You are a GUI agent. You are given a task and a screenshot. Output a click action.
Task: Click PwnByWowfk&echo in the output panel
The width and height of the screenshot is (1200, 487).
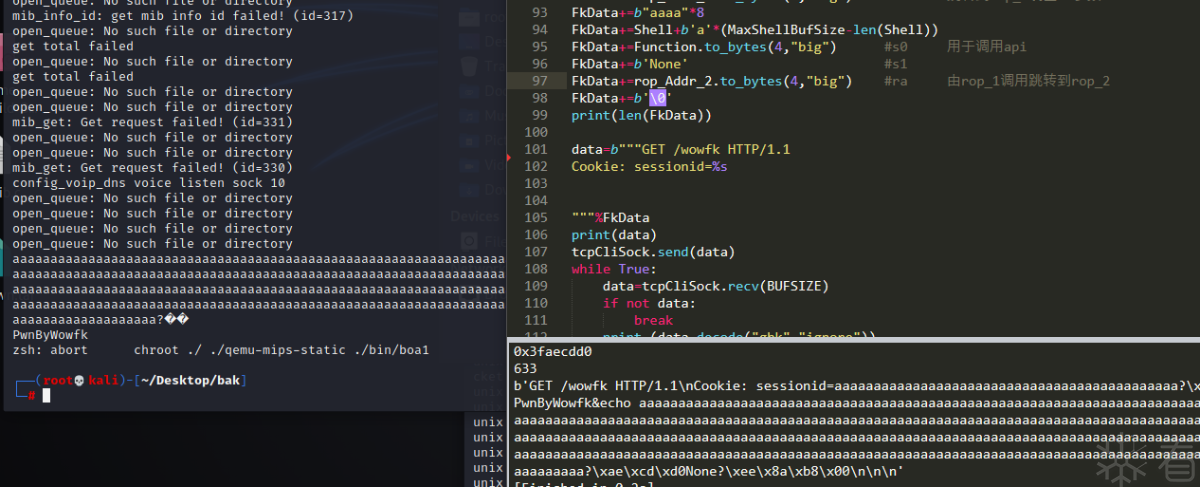tap(573, 403)
